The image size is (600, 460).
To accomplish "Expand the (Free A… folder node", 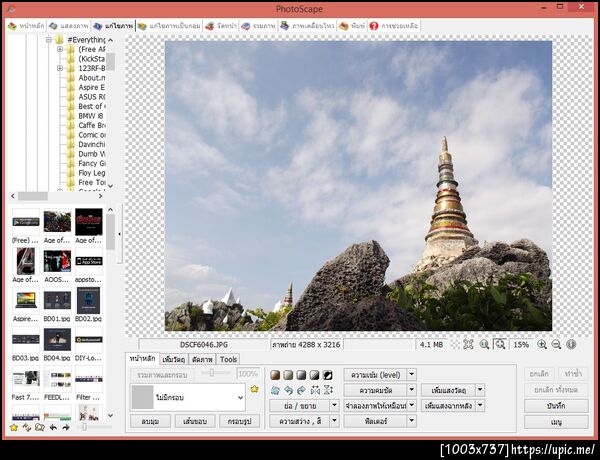I will (60, 49).
